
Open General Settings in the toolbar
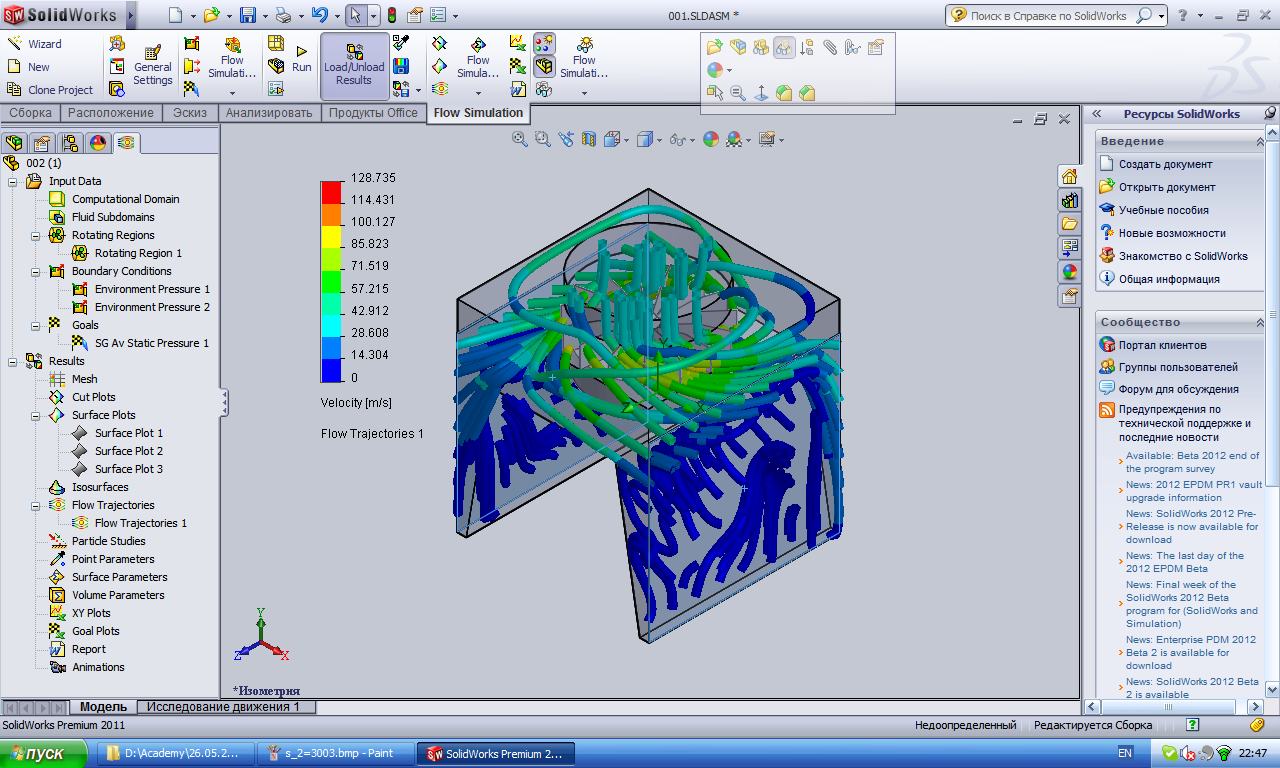click(x=153, y=66)
